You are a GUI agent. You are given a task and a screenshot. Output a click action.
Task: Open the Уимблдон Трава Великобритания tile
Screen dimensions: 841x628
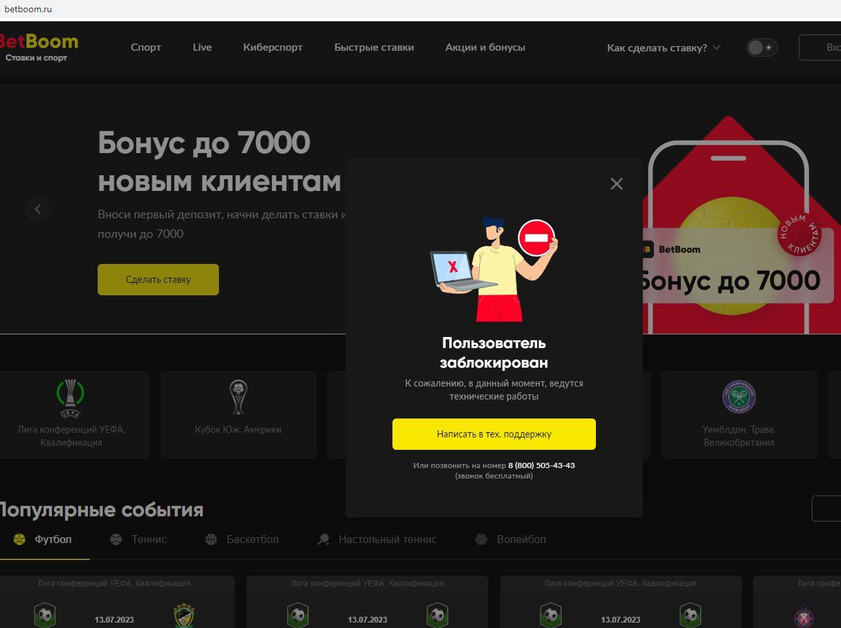coord(739,415)
